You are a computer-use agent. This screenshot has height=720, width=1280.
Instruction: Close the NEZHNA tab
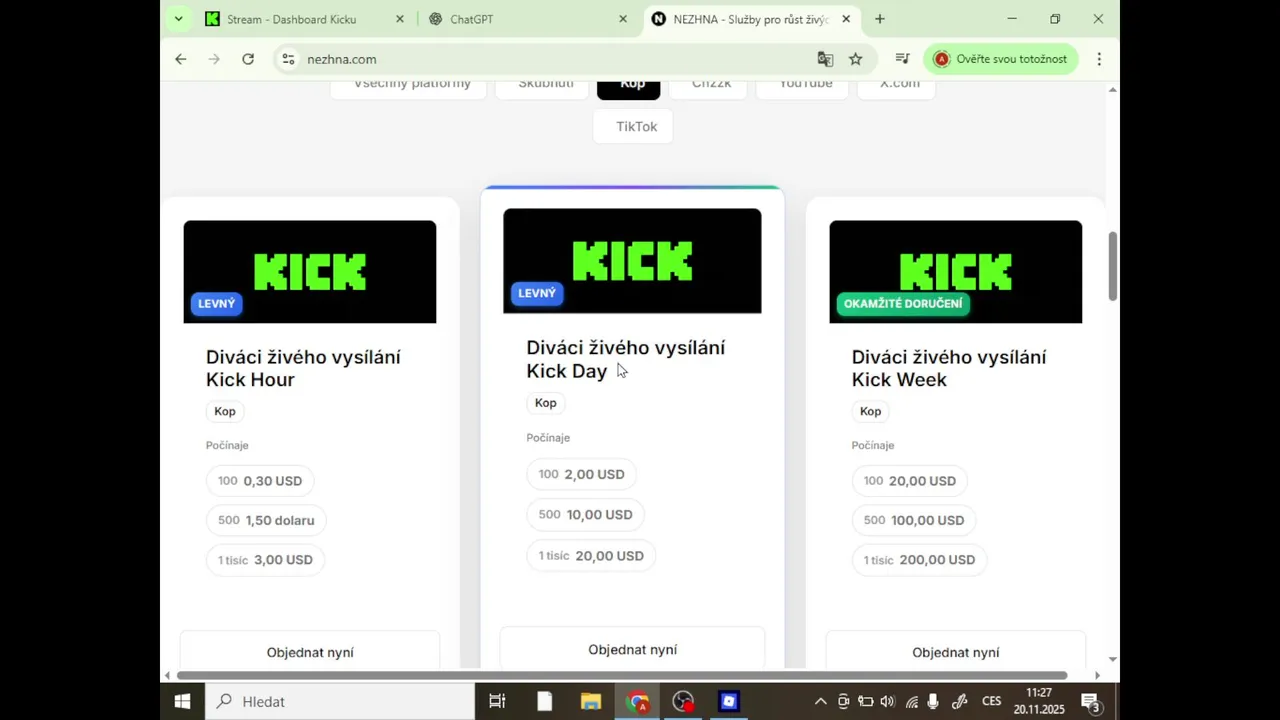(846, 19)
